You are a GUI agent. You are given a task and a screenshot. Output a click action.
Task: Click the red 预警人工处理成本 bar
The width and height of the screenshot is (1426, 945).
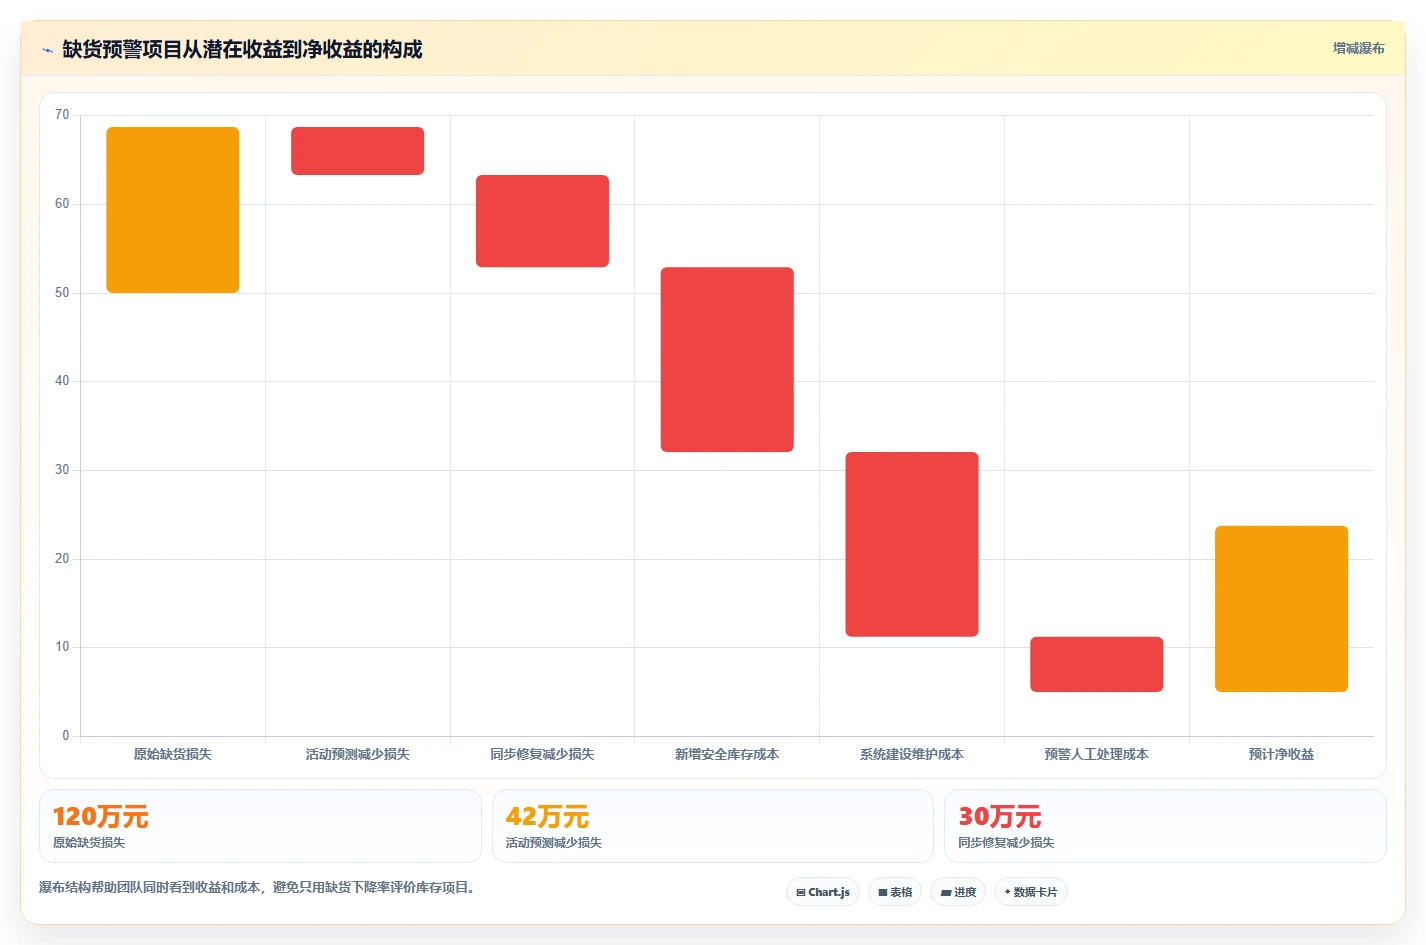point(1097,664)
